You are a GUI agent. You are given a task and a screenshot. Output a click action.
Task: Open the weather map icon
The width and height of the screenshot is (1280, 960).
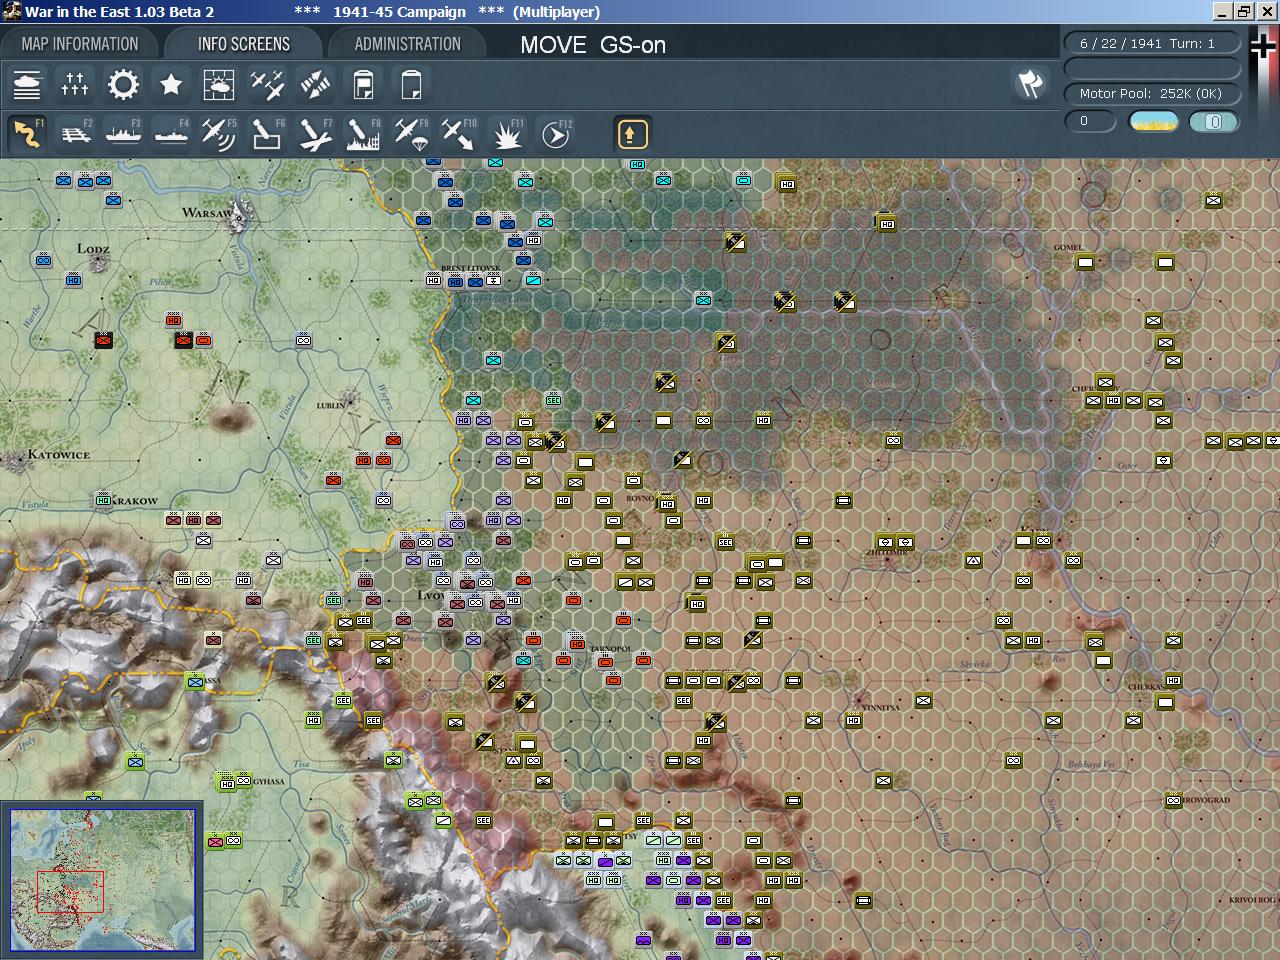point(219,85)
